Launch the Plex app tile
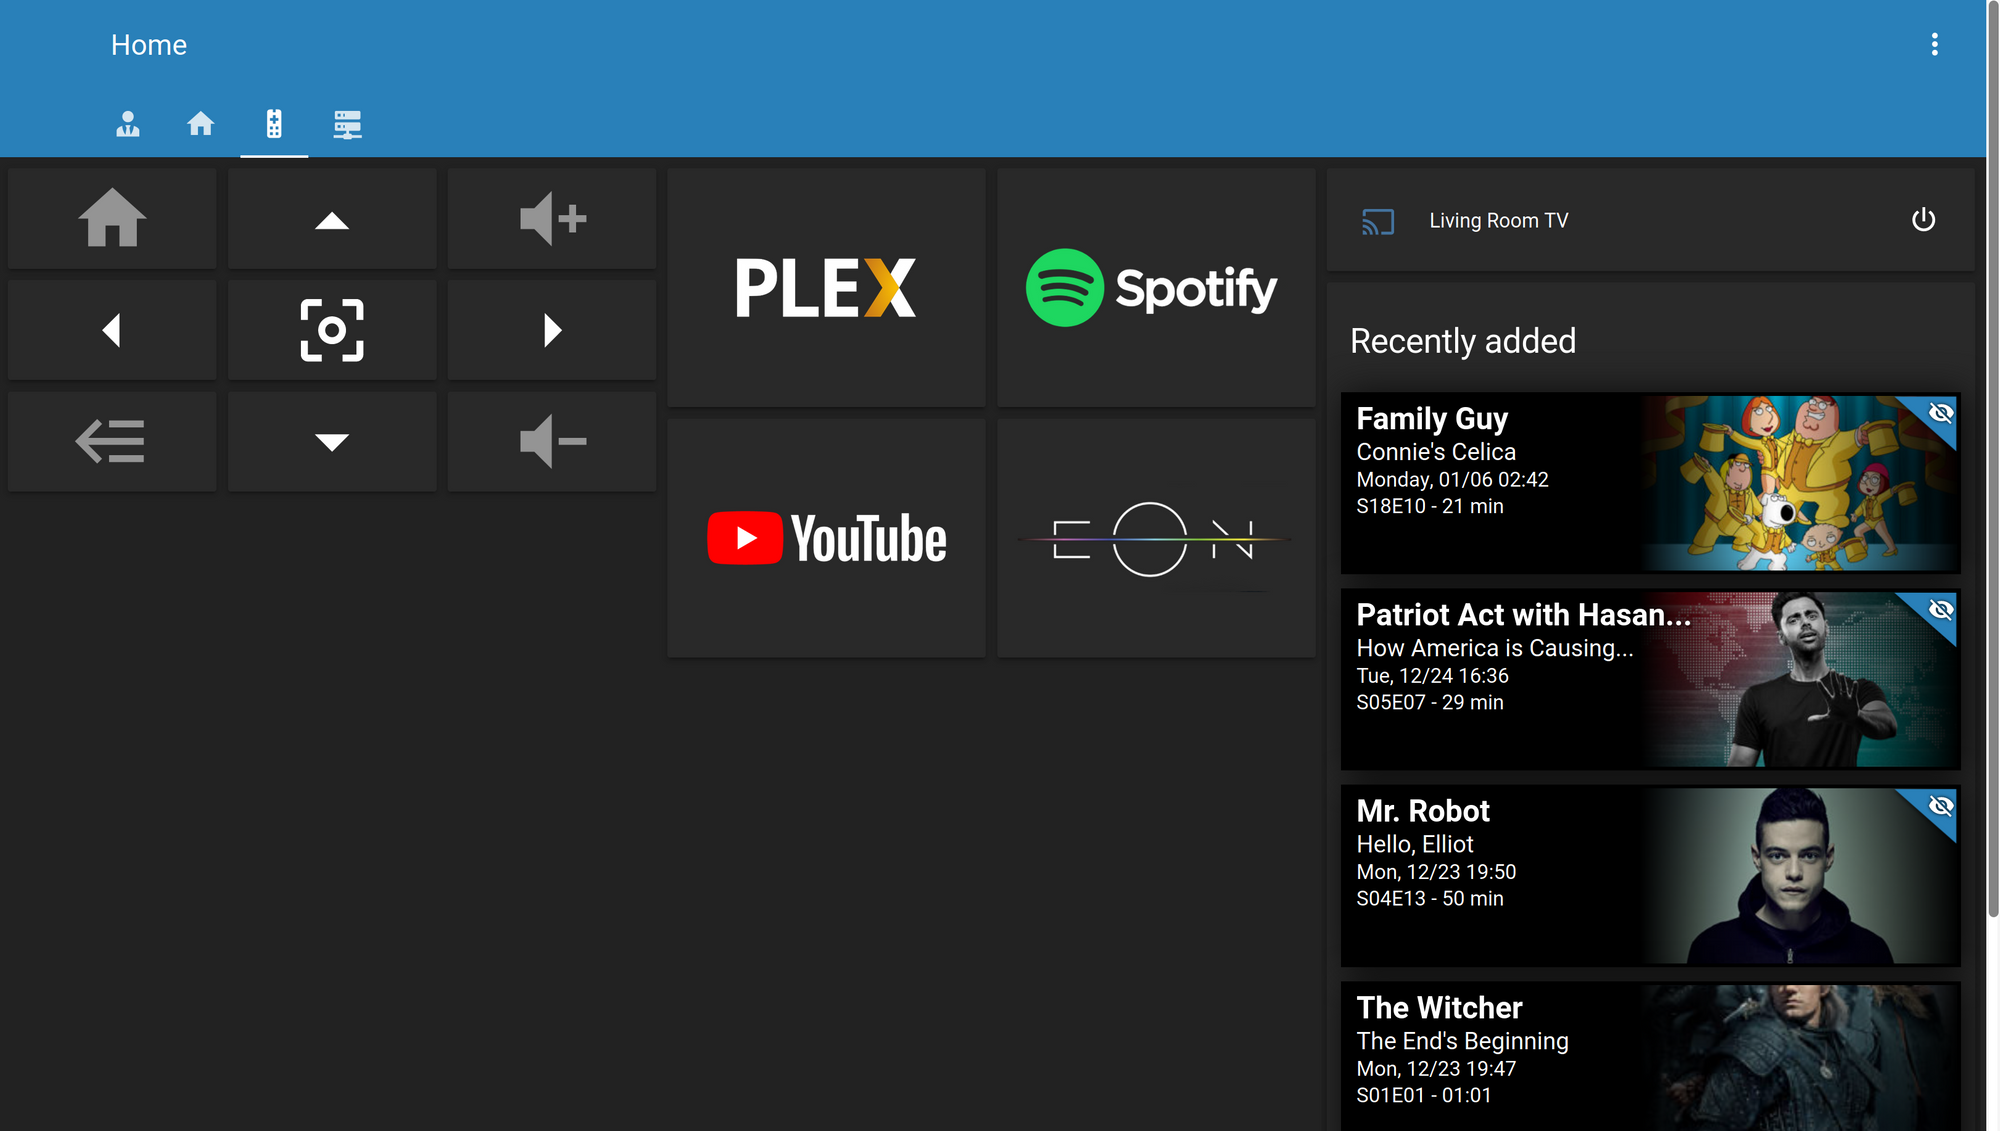Viewport: 2000px width, 1131px height. tap(826, 288)
